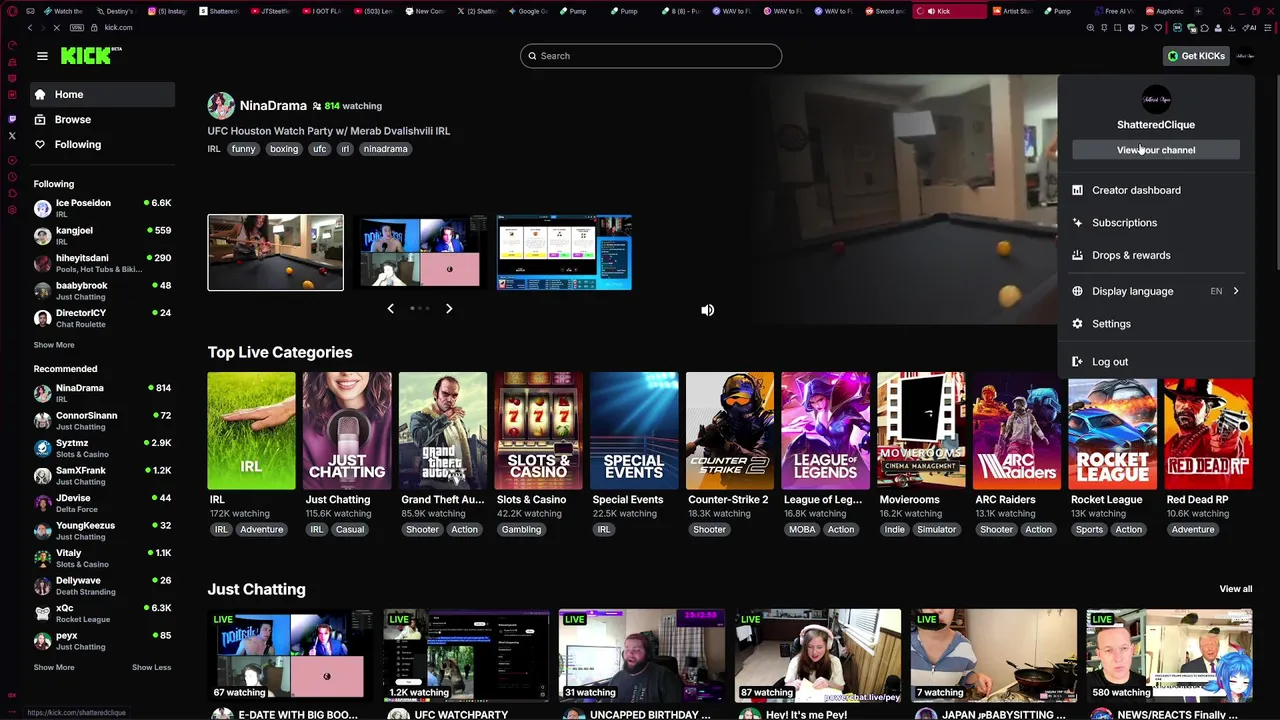Open Following in sidebar navigation

pyautogui.click(x=102, y=144)
